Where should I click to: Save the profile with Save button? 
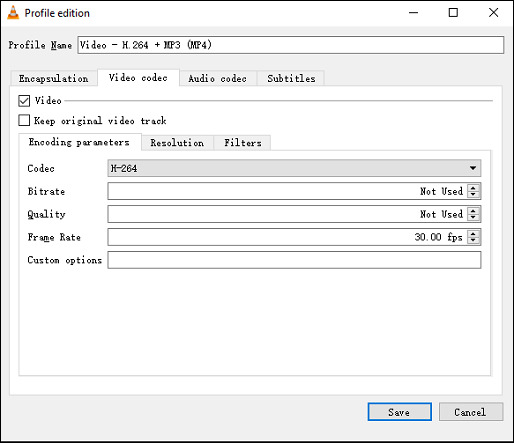(x=399, y=412)
